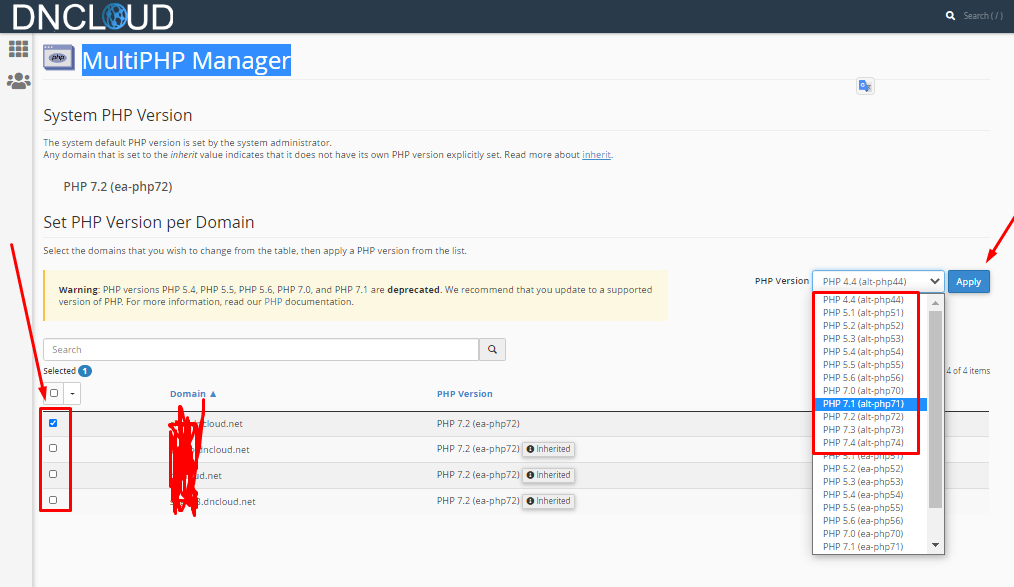
Task: Sort table by Domain column
Action: (x=193, y=394)
